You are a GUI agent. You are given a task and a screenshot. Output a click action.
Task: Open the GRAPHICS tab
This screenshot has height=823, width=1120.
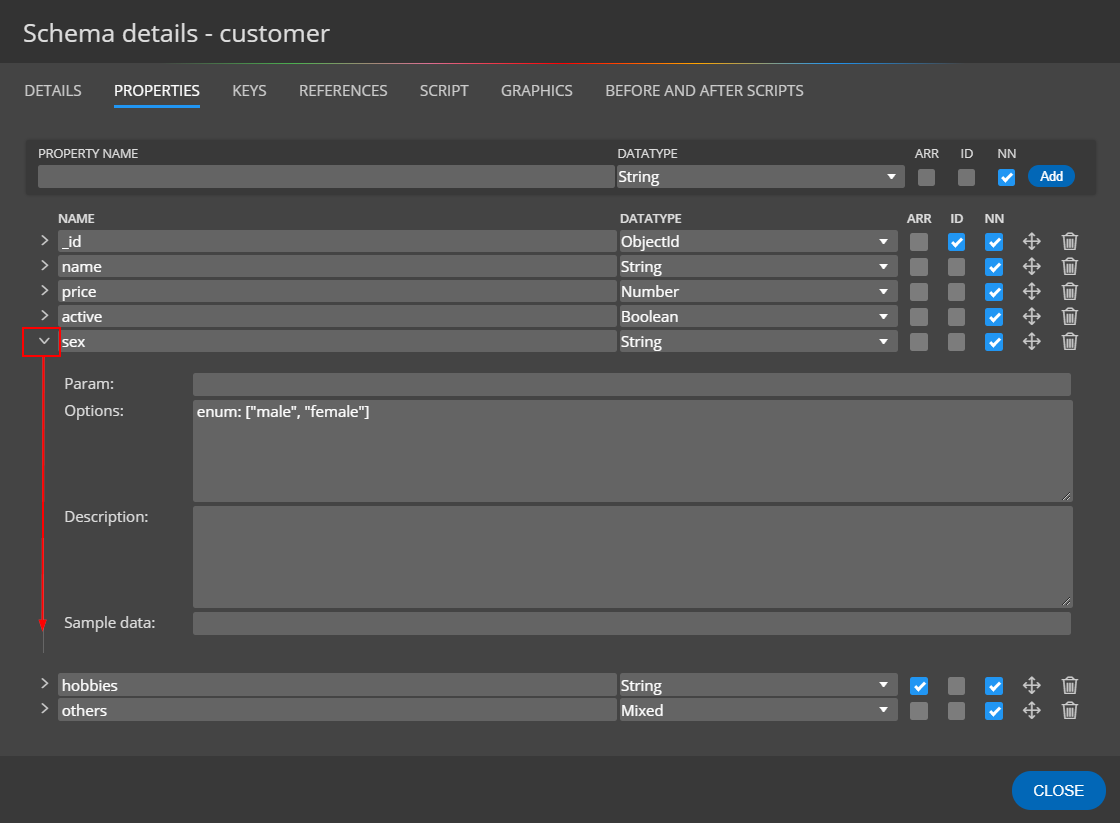[536, 91]
